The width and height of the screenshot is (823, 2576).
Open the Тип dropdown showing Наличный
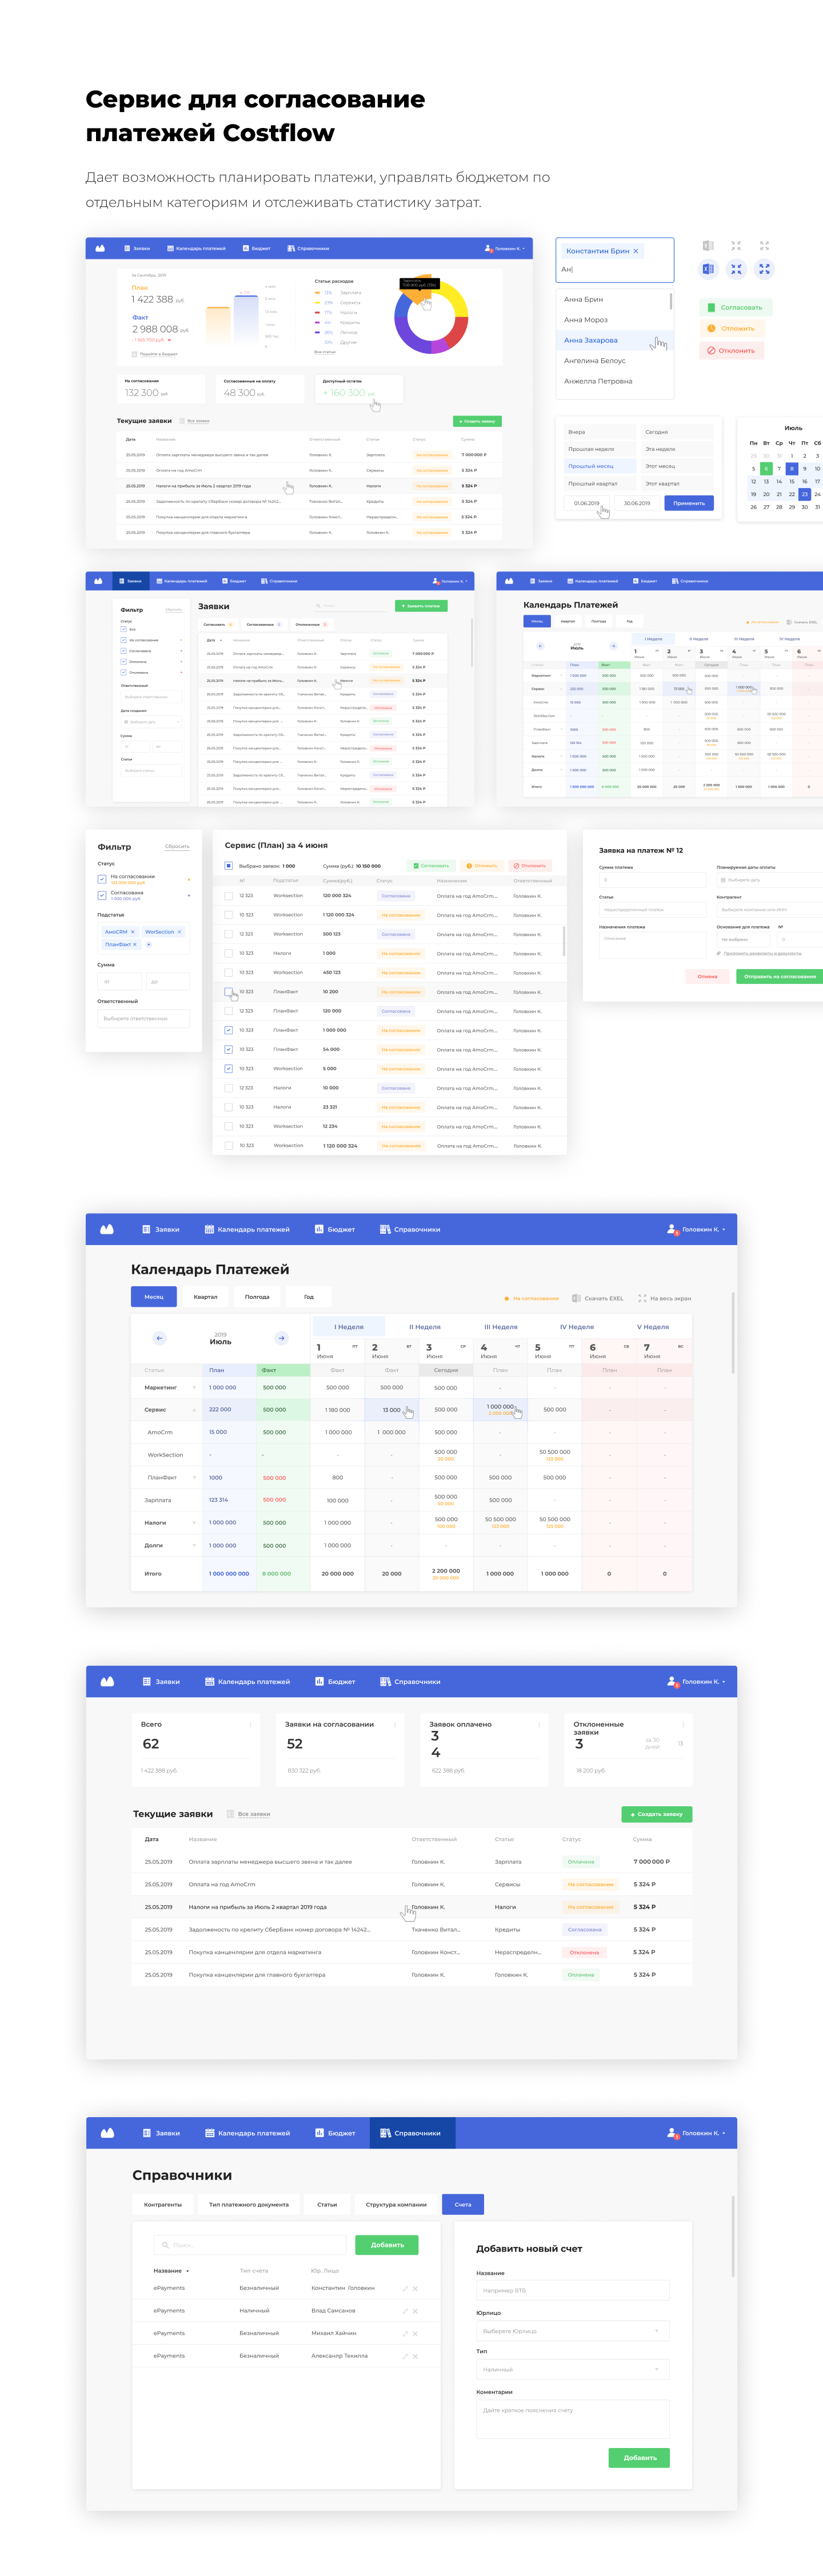(572, 2369)
